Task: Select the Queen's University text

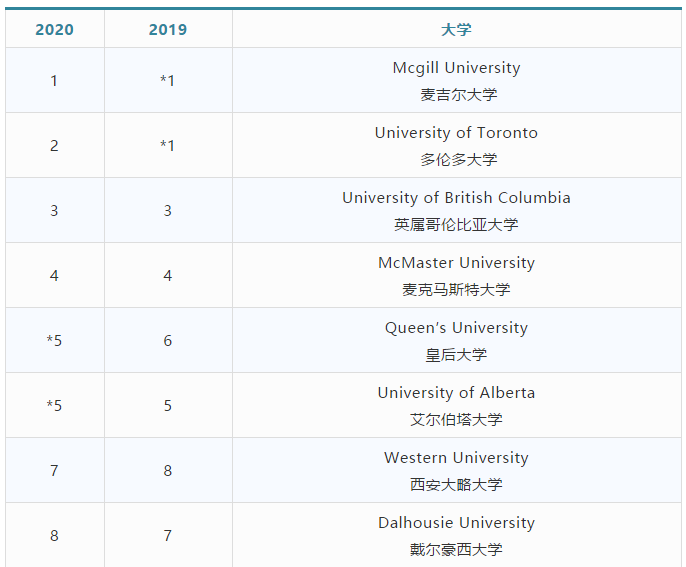Action: point(456,328)
